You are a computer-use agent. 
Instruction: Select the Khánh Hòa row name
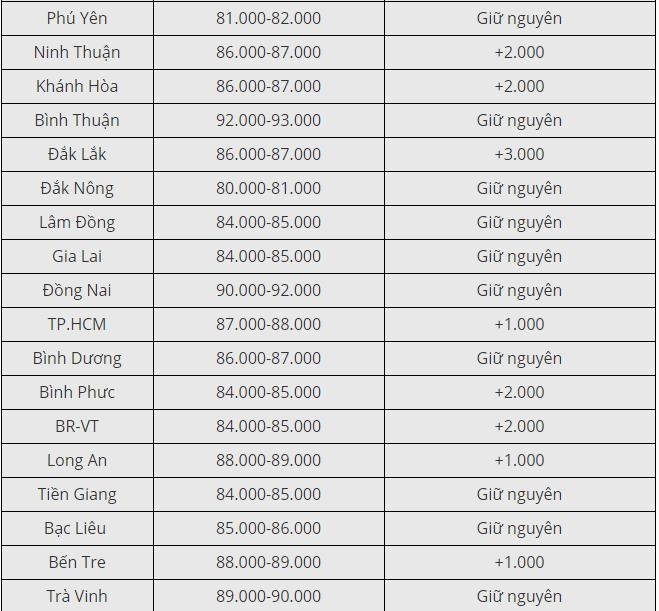pos(77,87)
